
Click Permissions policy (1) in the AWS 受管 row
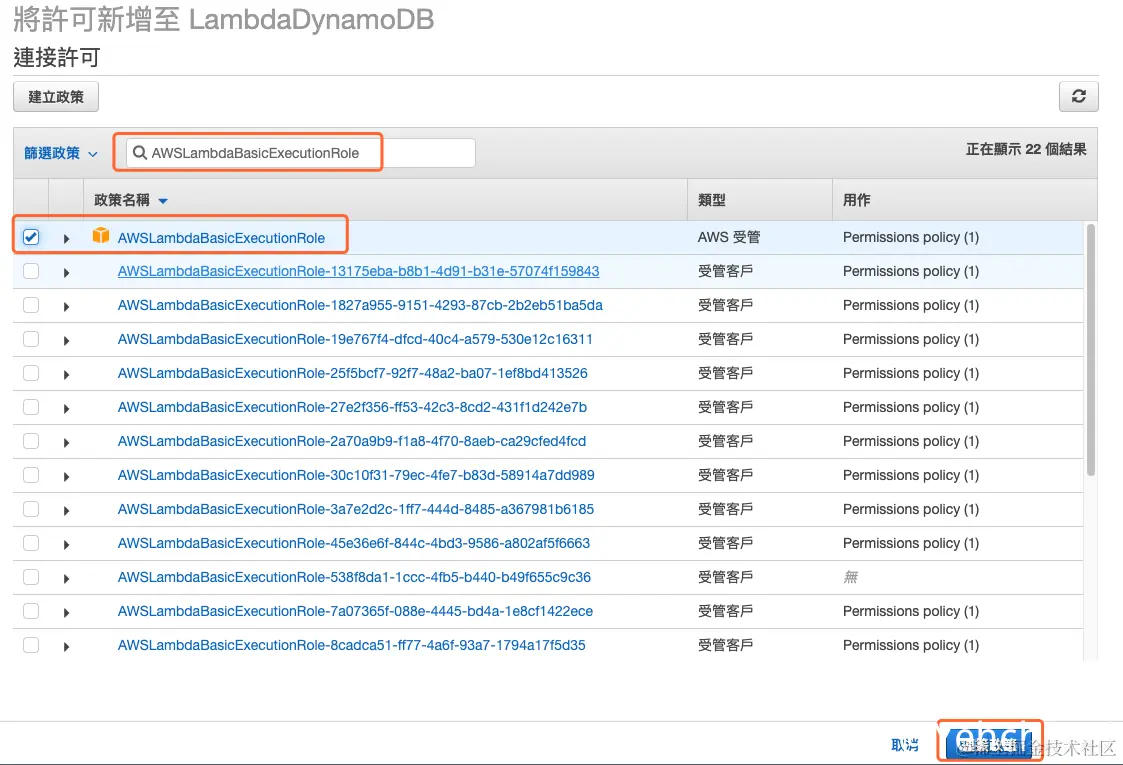click(911, 237)
